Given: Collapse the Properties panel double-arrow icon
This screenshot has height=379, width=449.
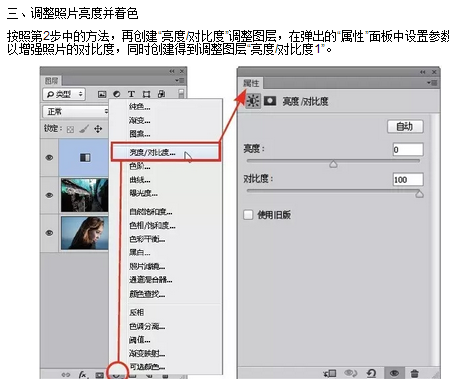Looking at the screenshot, I should tap(423, 72).
